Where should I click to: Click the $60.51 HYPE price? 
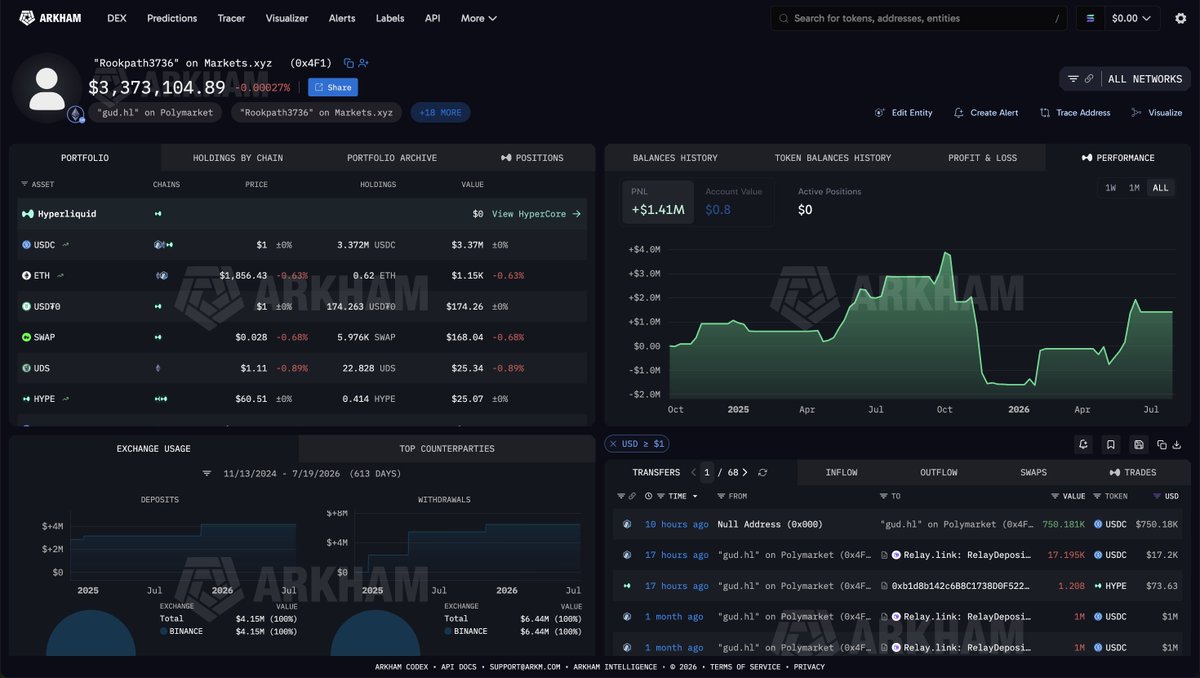[x=251, y=399]
